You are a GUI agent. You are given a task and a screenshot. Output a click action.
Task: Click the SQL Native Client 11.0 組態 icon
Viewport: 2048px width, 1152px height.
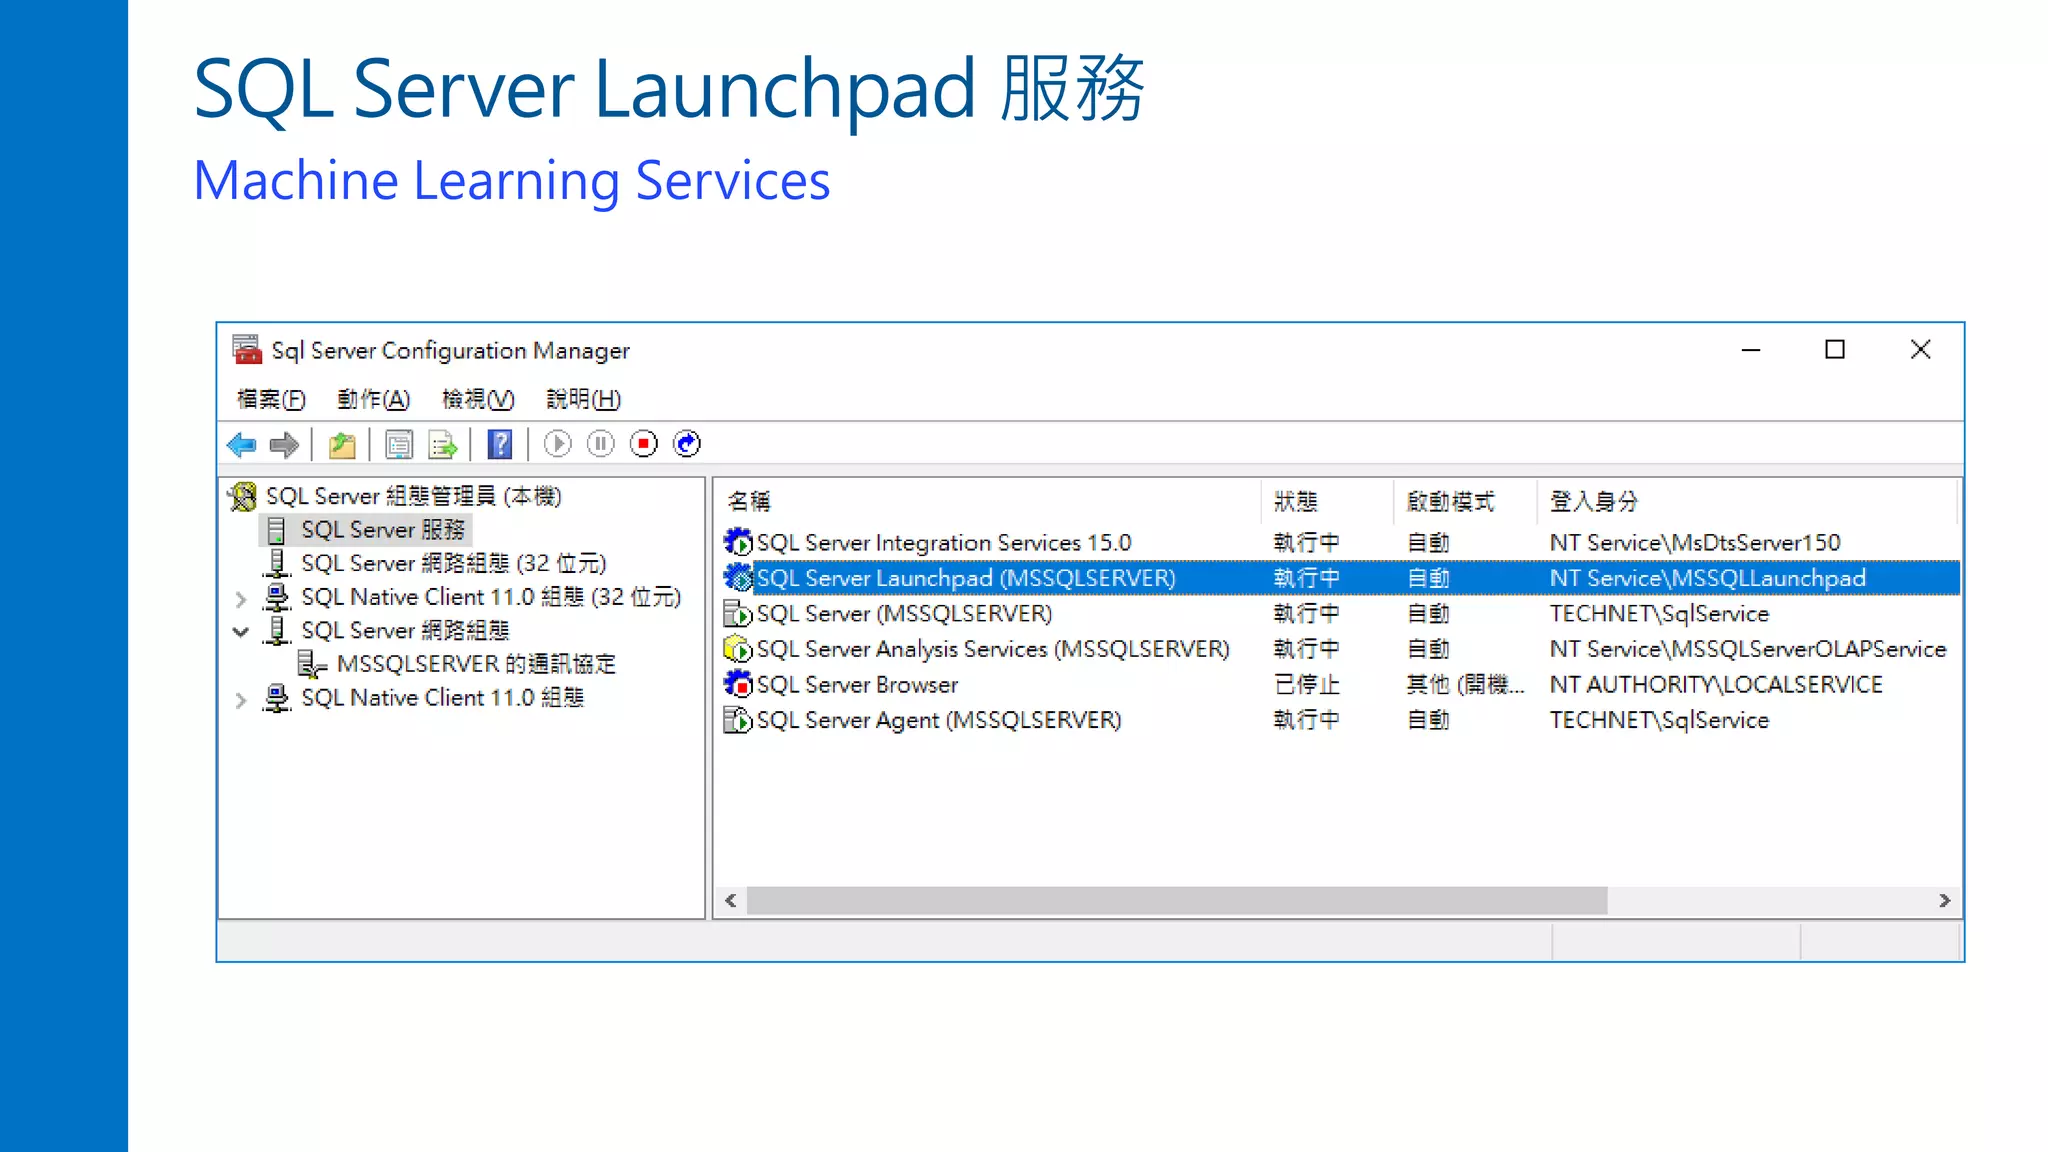277,698
